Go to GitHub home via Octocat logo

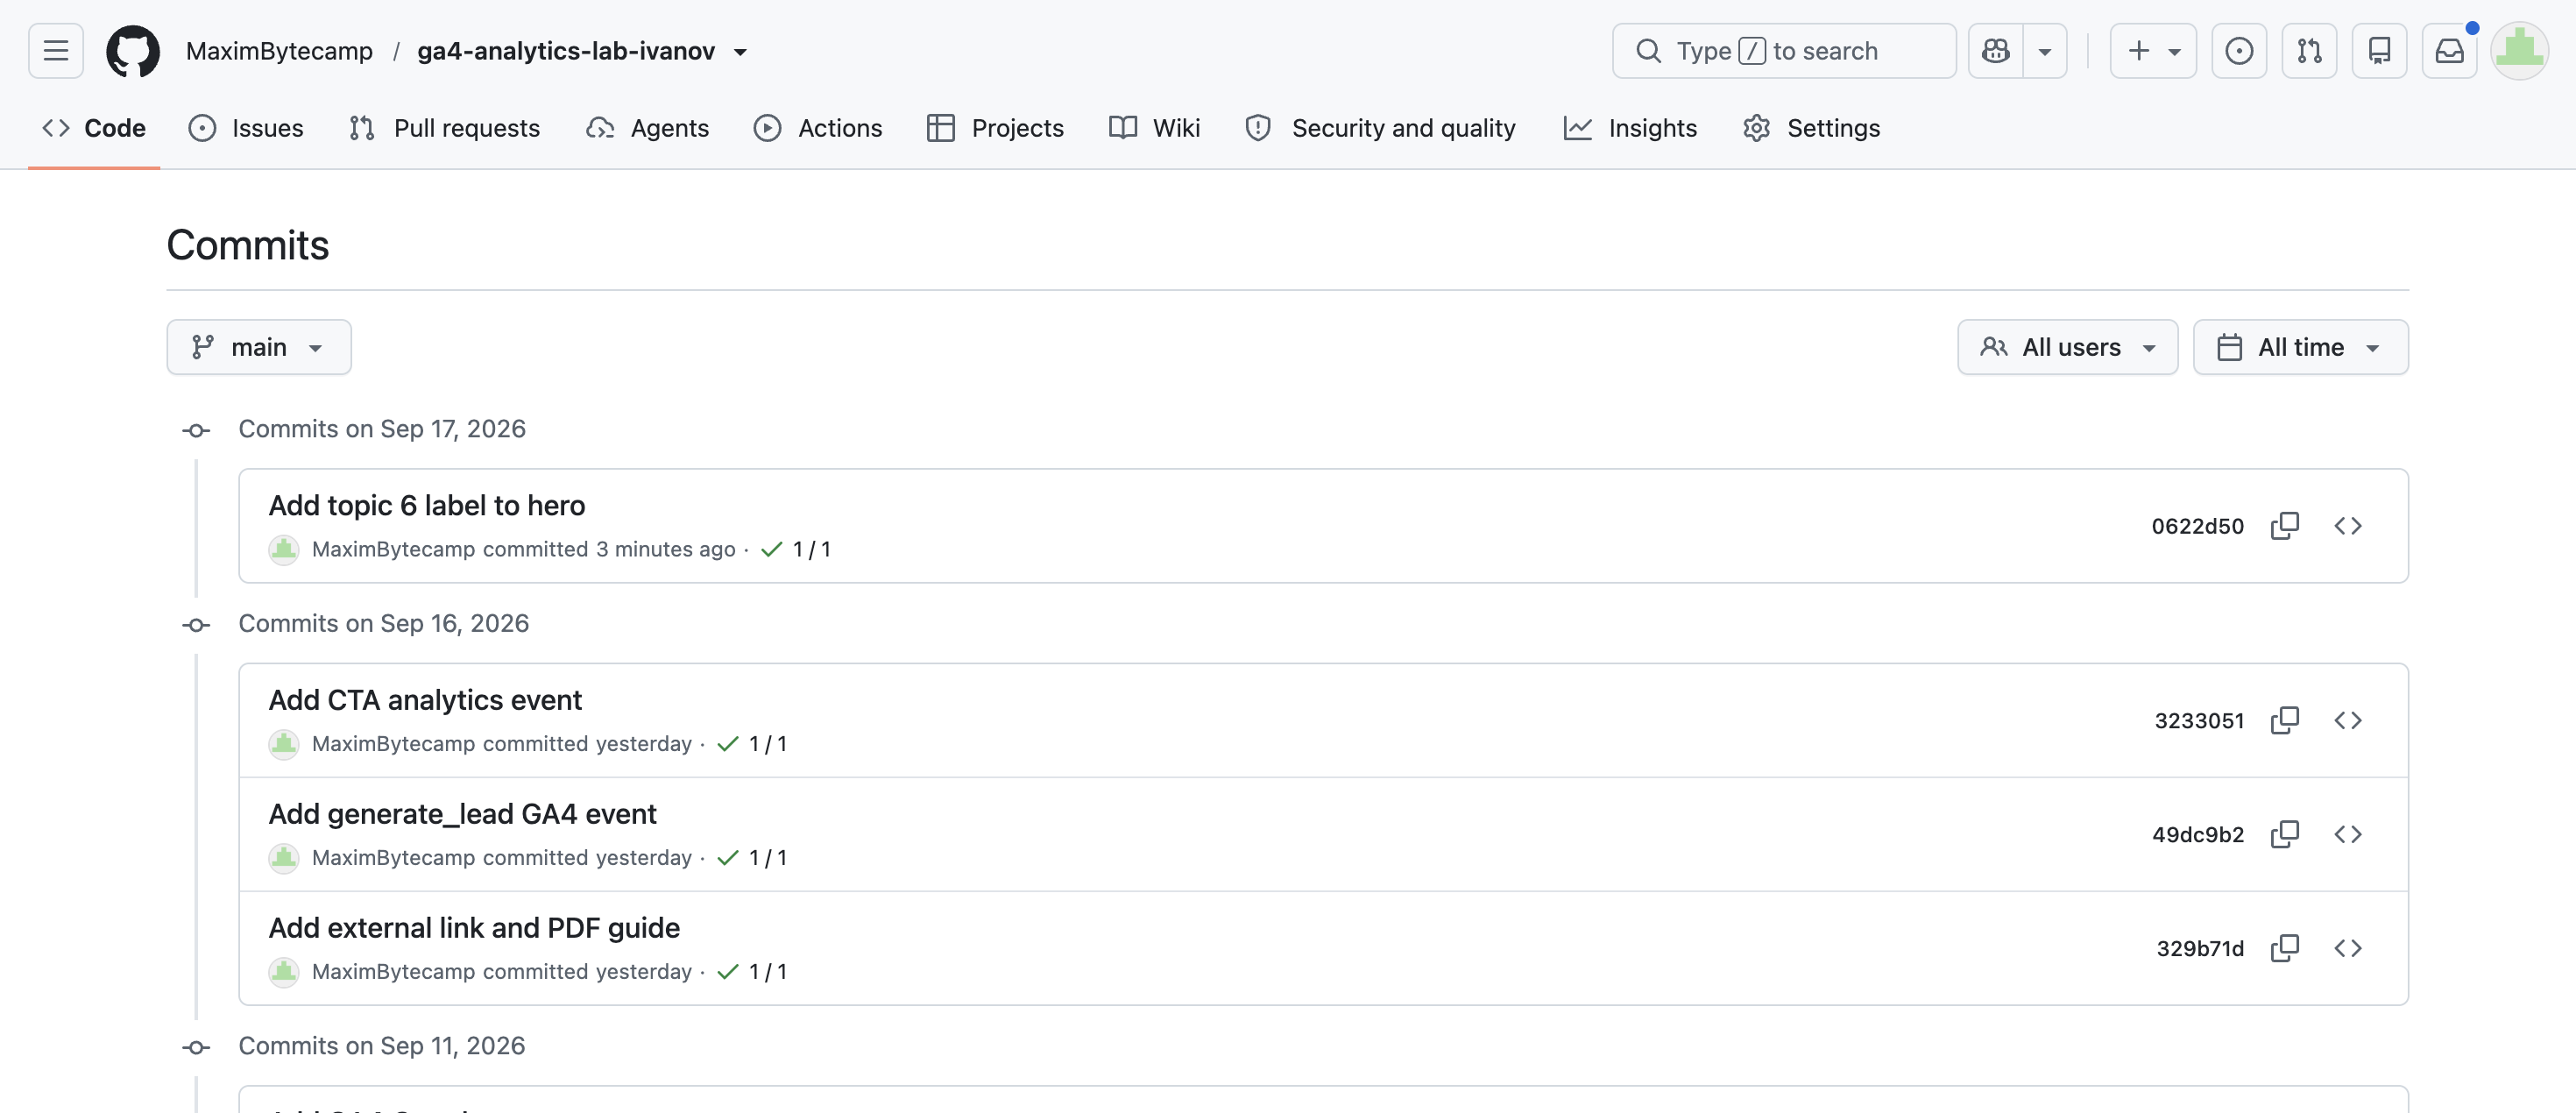tap(133, 51)
